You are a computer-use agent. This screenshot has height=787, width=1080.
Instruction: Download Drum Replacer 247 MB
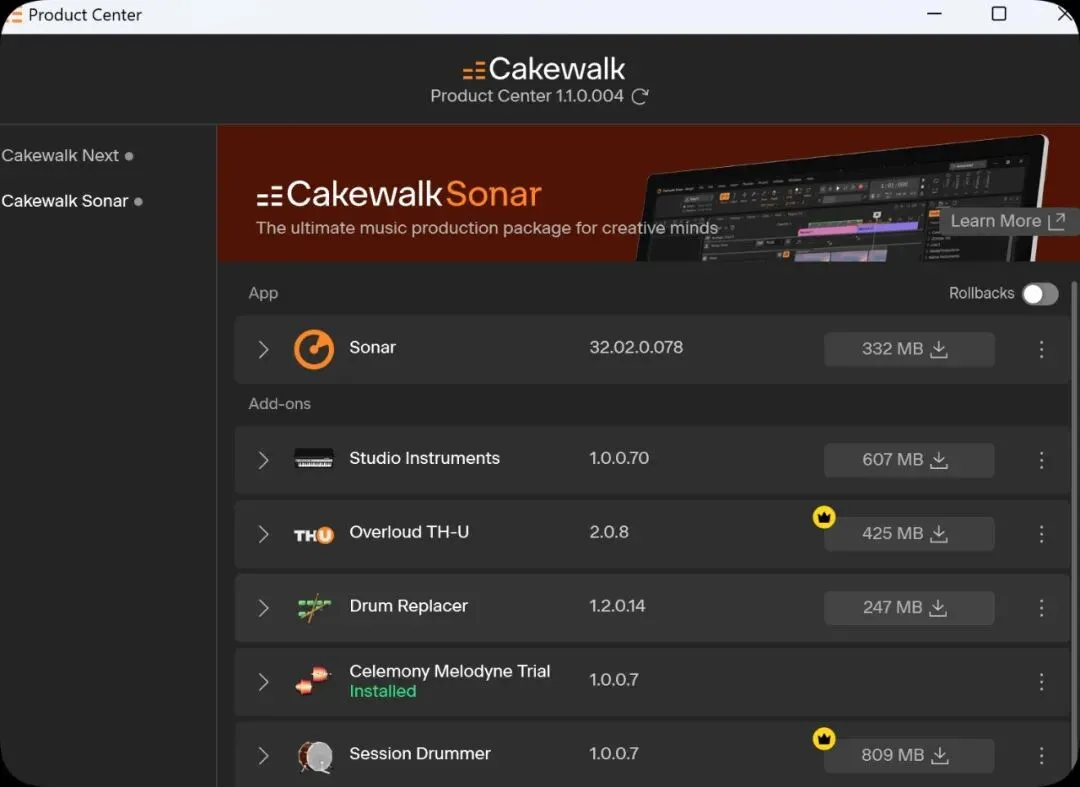(x=909, y=607)
